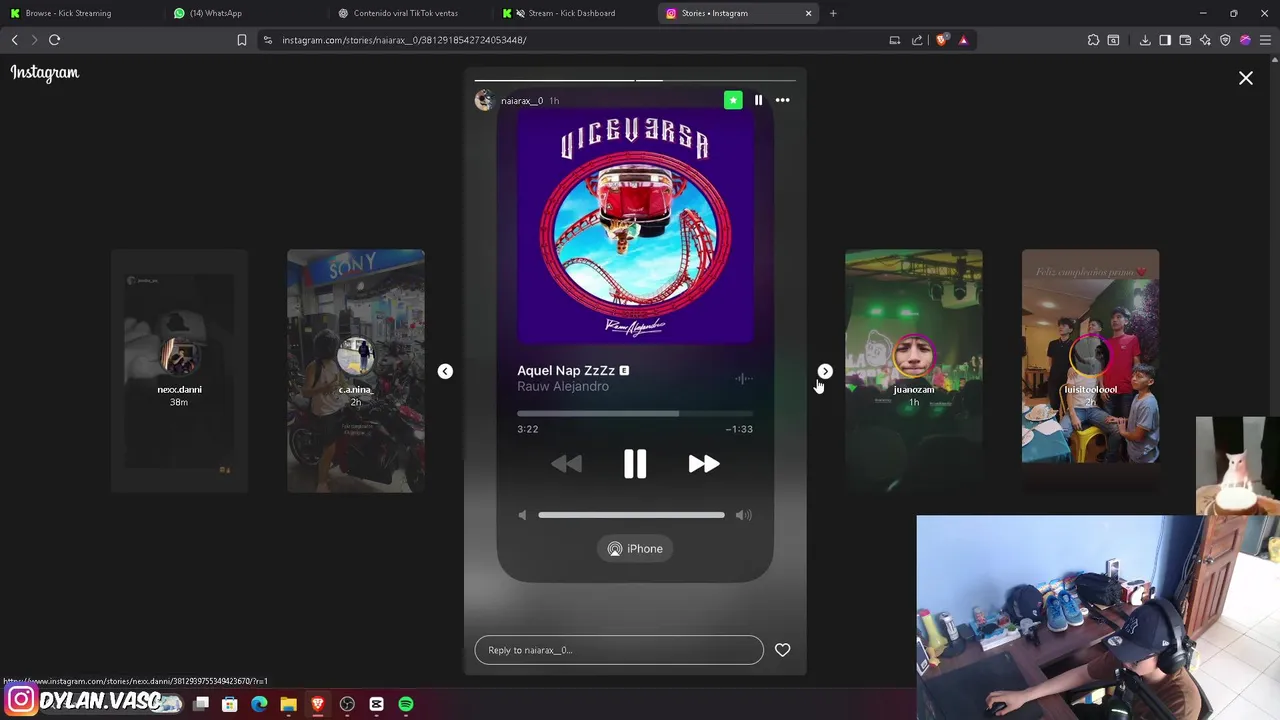Reload the current page
The height and width of the screenshot is (720, 1280).
pyautogui.click(x=54, y=40)
